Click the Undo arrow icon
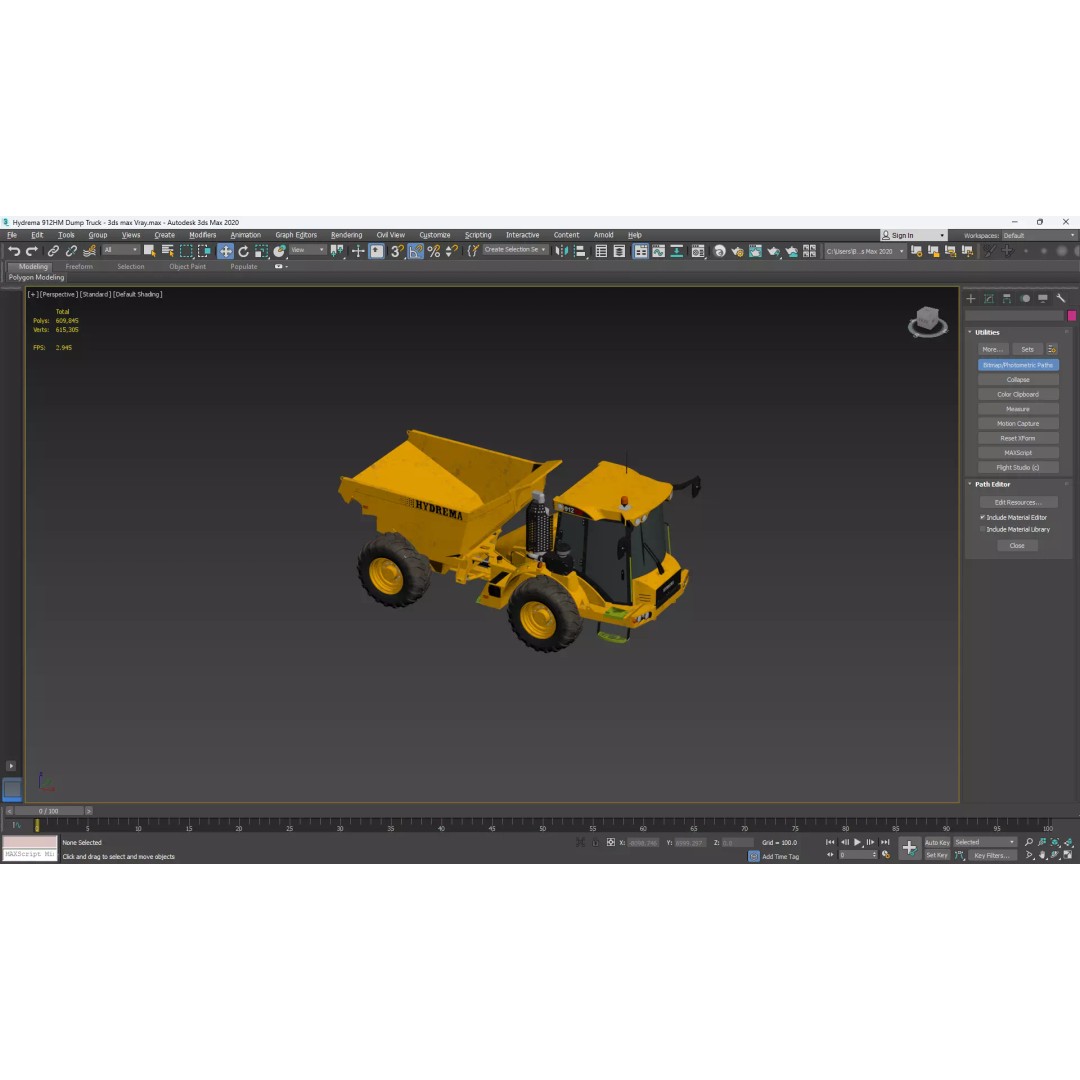Viewport: 1080px width, 1080px height. click(x=14, y=251)
